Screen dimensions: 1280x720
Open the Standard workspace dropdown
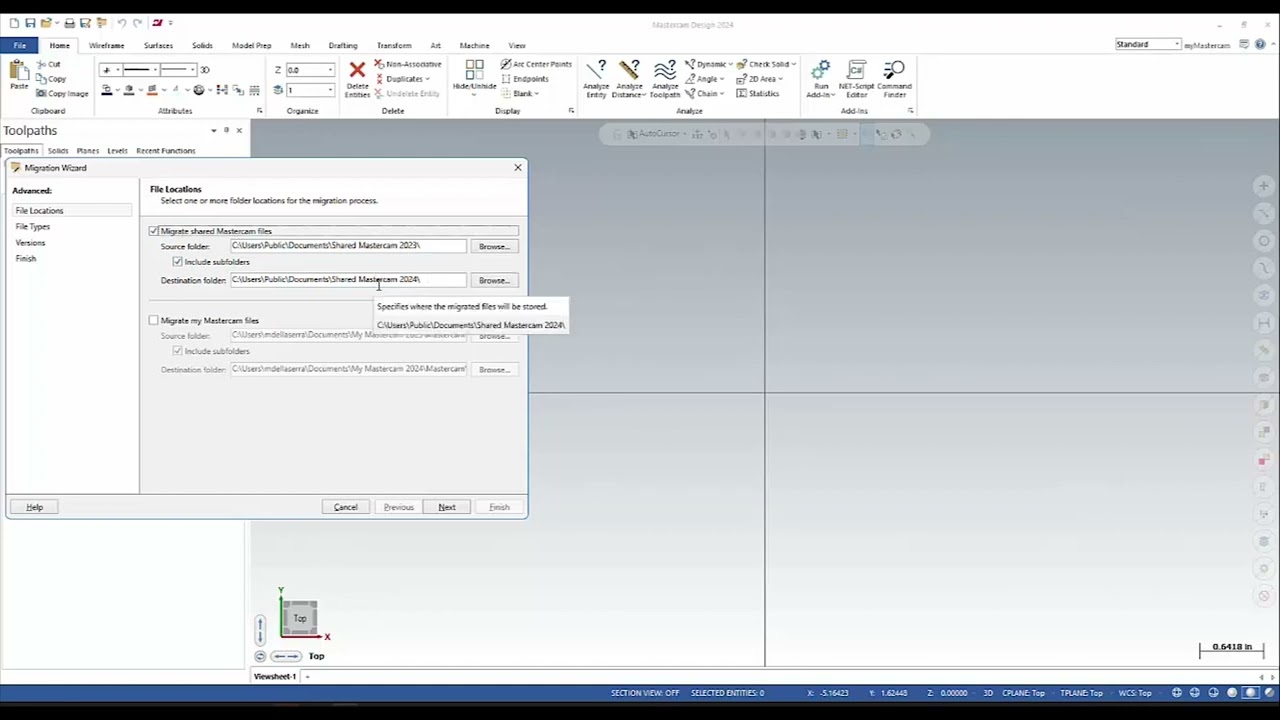(1177, 44)
